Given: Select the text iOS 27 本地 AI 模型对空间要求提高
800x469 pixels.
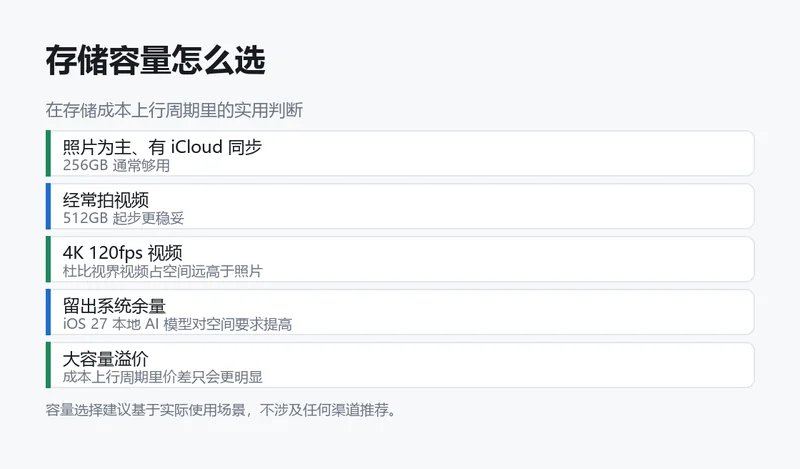Looking at the screenshot, I should (178, 324).
